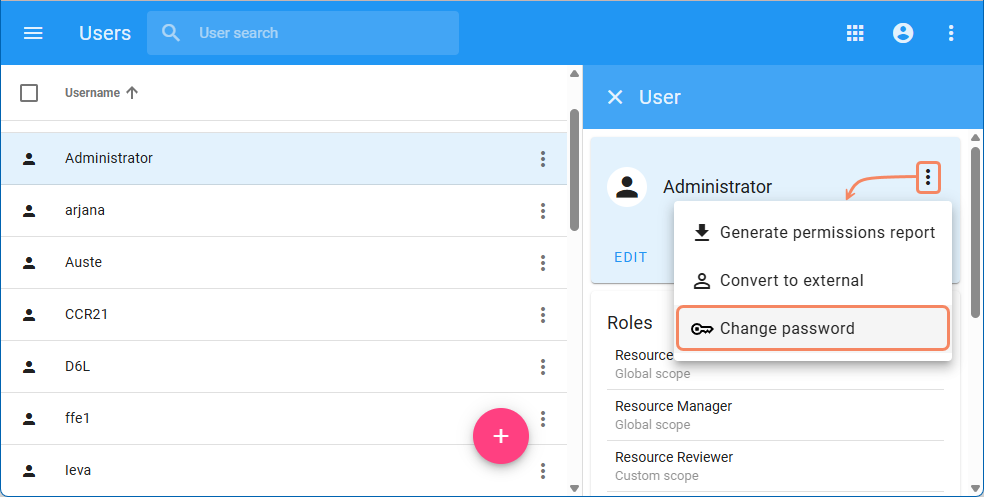This screenshot has width=984, height=497.
Task: Close the User details panel
Action: point(615,97)
